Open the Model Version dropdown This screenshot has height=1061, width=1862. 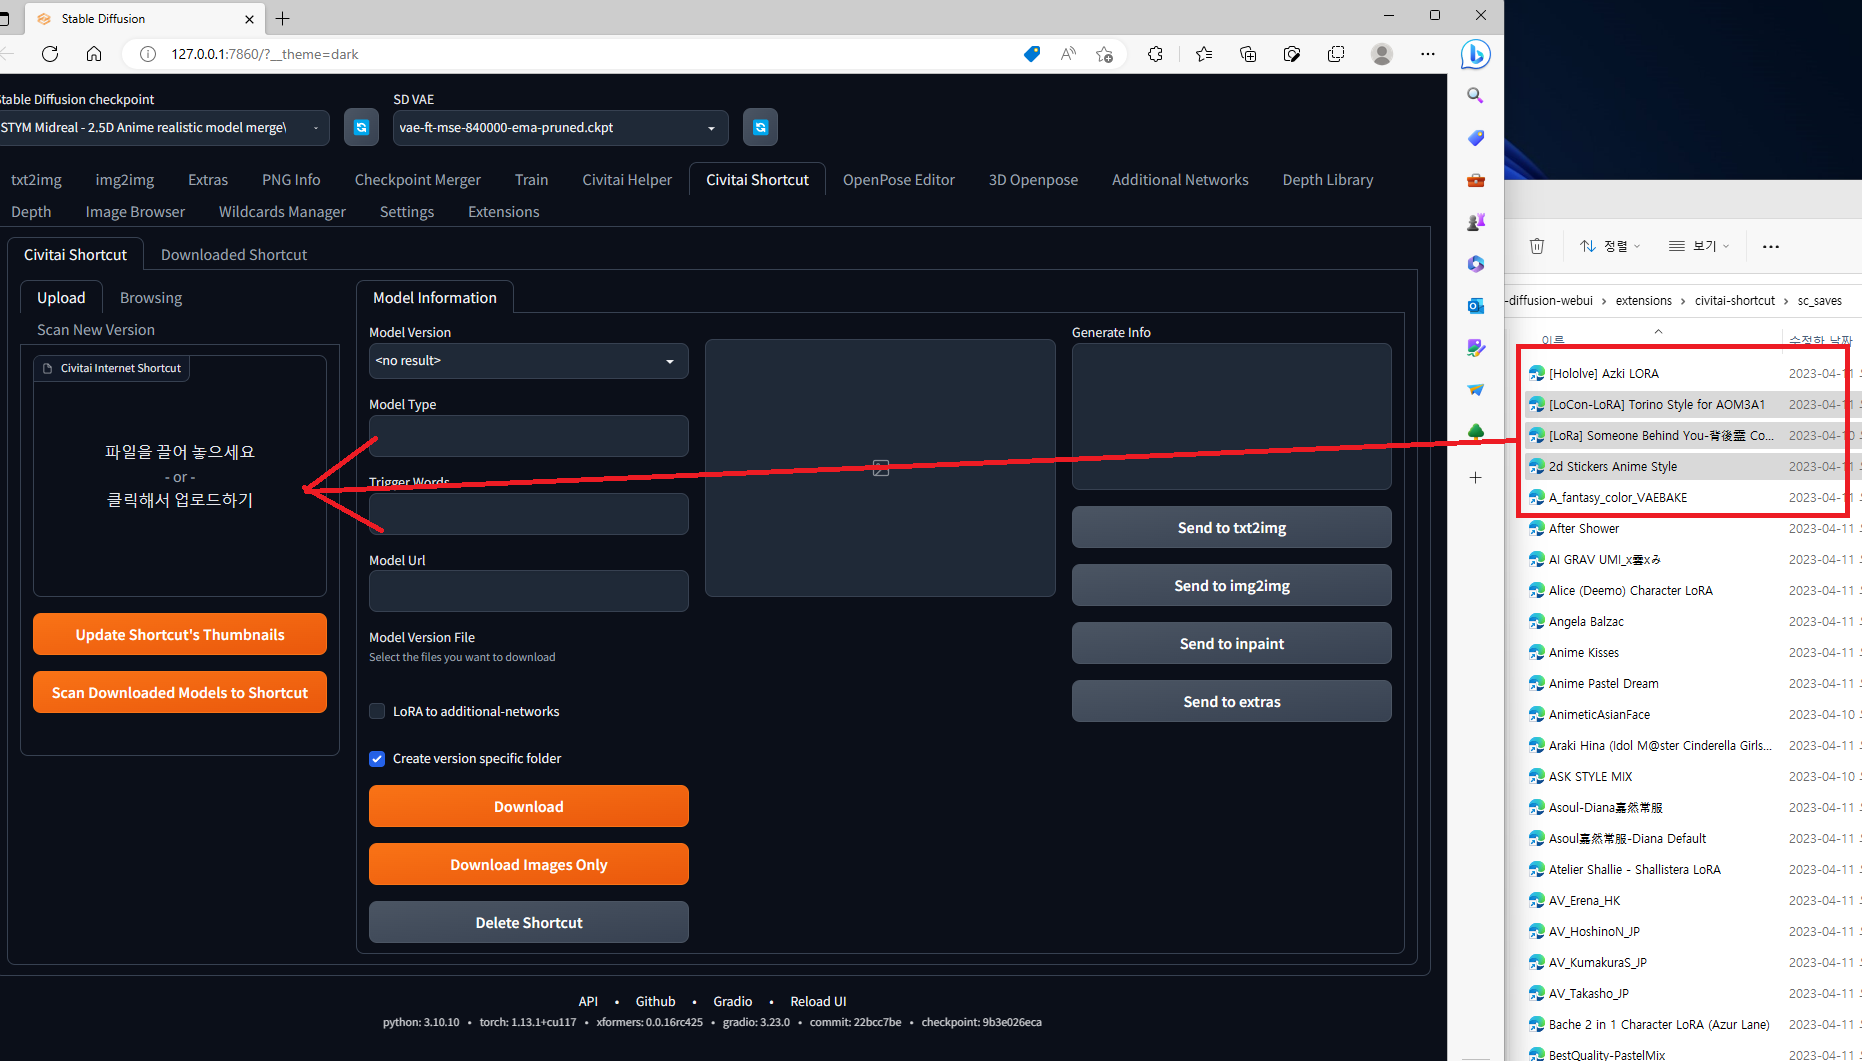(528, 361)
